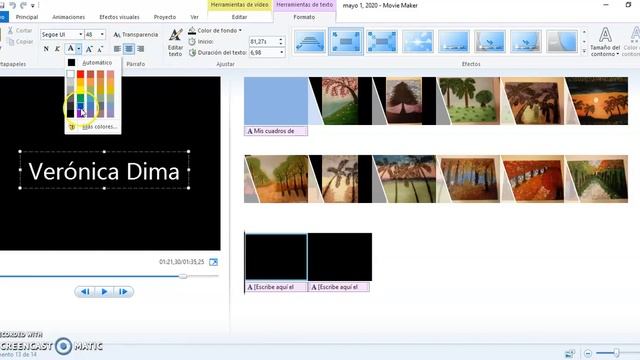Apply the sixth text effect in the gallery

(489, 41)
